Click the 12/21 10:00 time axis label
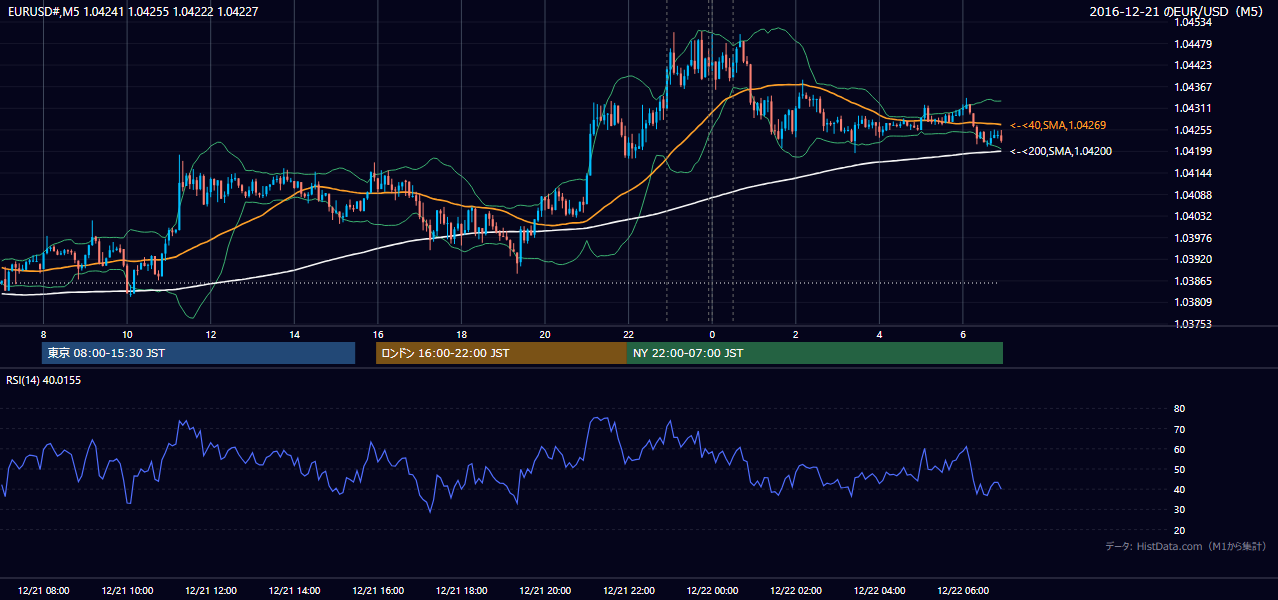 127,591
